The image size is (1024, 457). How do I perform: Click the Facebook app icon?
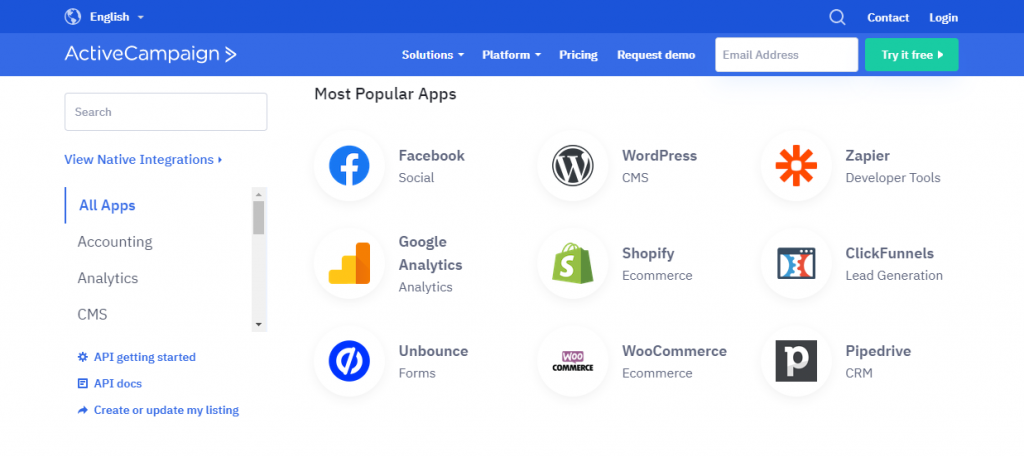click(x=349, y=166)
